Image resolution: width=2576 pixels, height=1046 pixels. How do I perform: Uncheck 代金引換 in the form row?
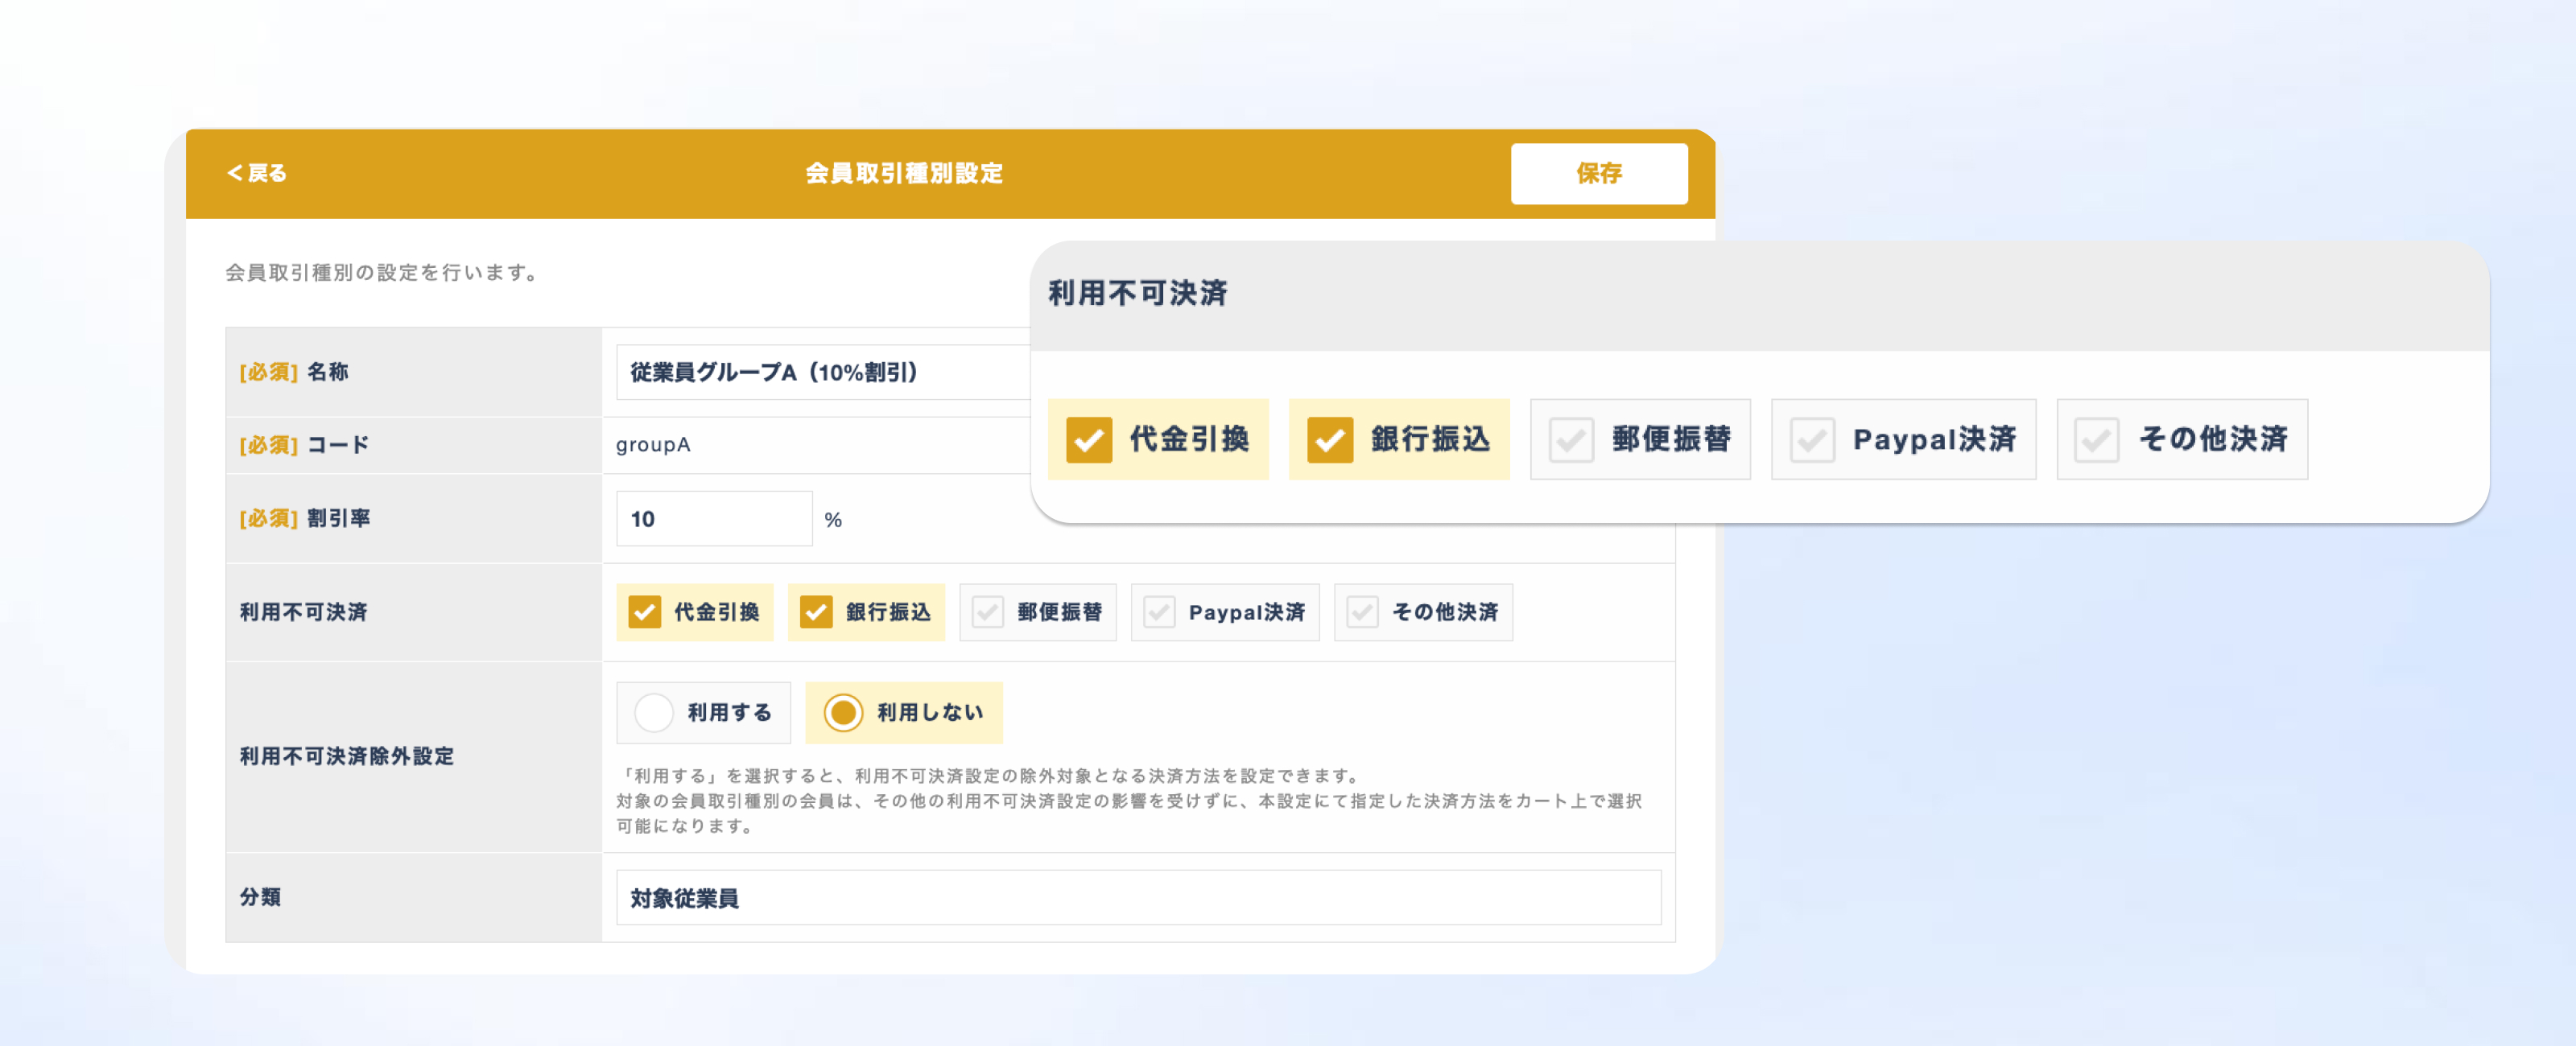[645, 612]
